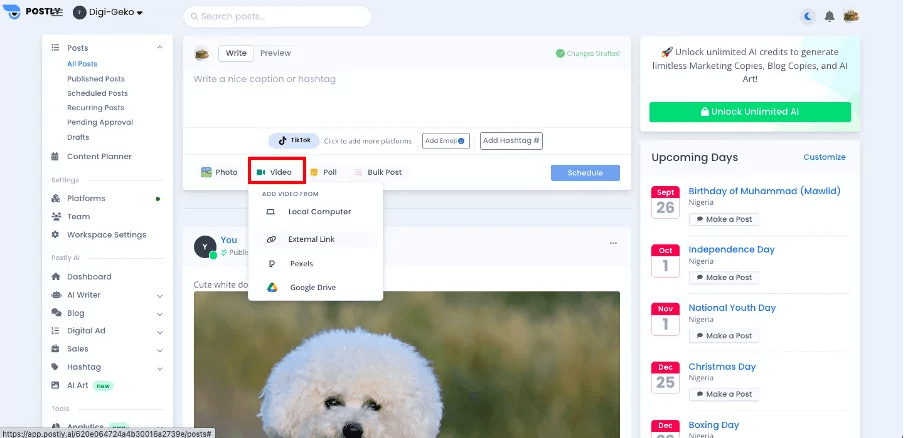
Task: Open the Boxing Day event
Action: pyautogui.click(x=714, y=425)
